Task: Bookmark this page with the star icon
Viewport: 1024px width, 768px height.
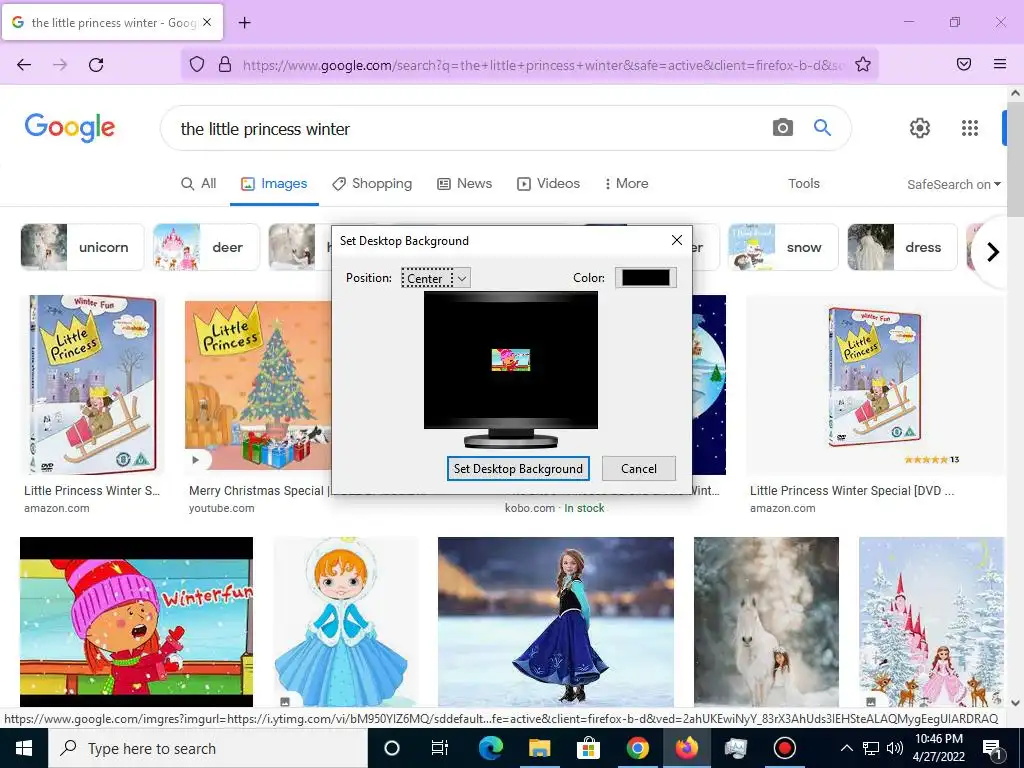Action: coord(863,64)
